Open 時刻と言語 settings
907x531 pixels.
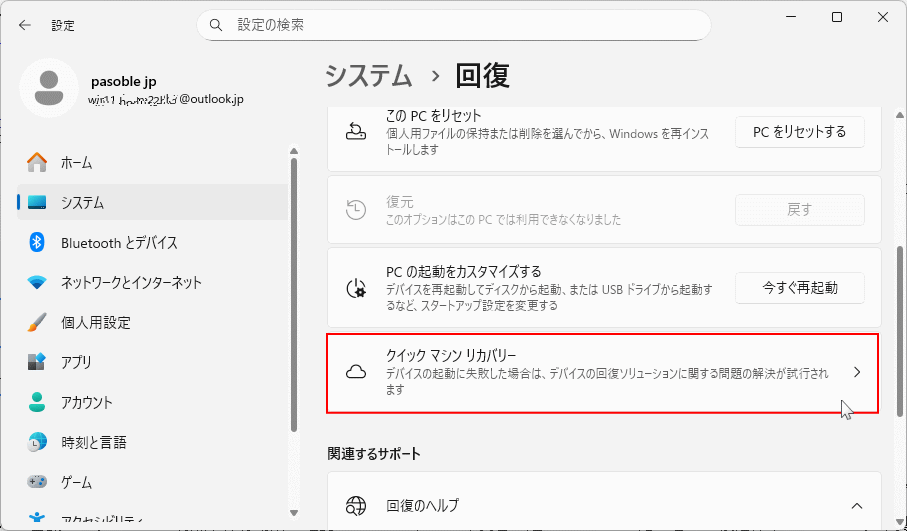point(152,442)
